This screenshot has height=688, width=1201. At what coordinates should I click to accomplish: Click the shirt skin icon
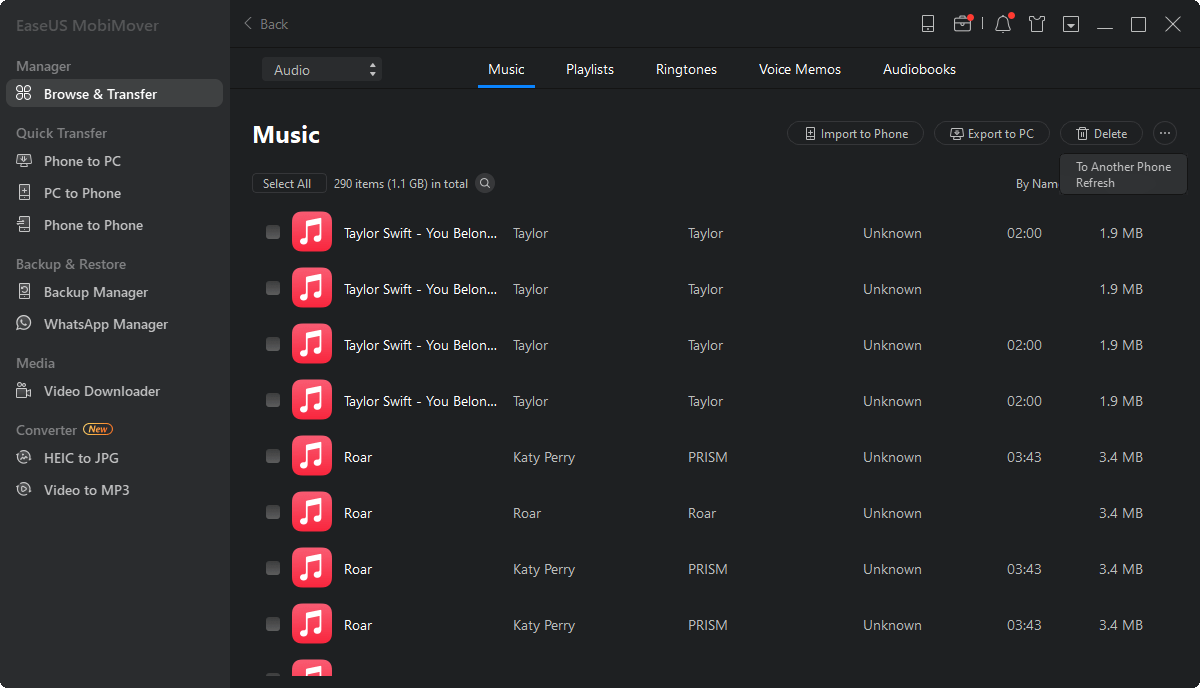click(x=1037, y=24)
